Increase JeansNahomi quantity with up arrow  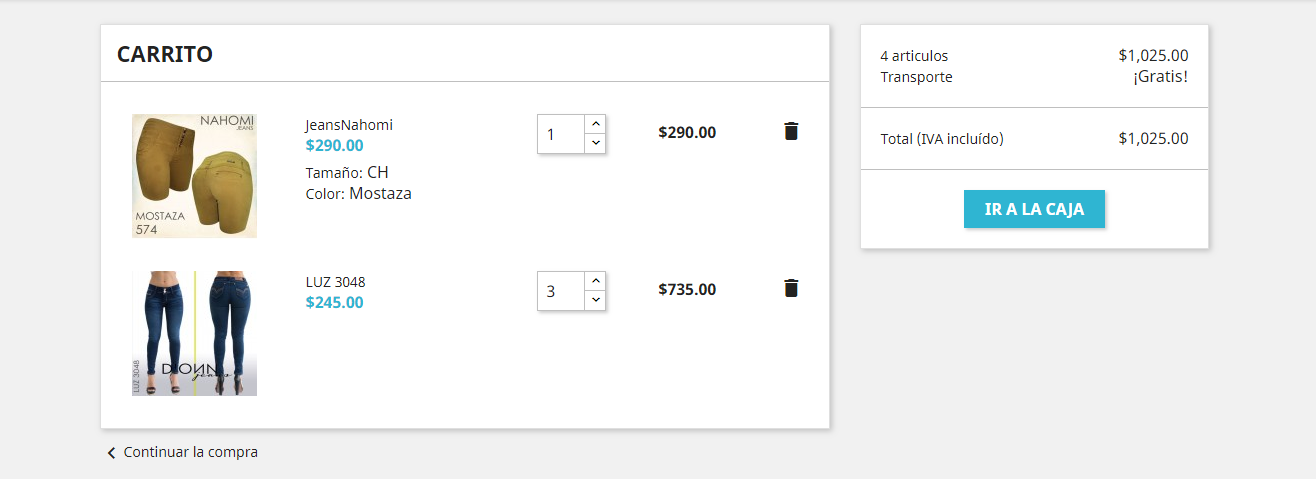tap(596, 124)
